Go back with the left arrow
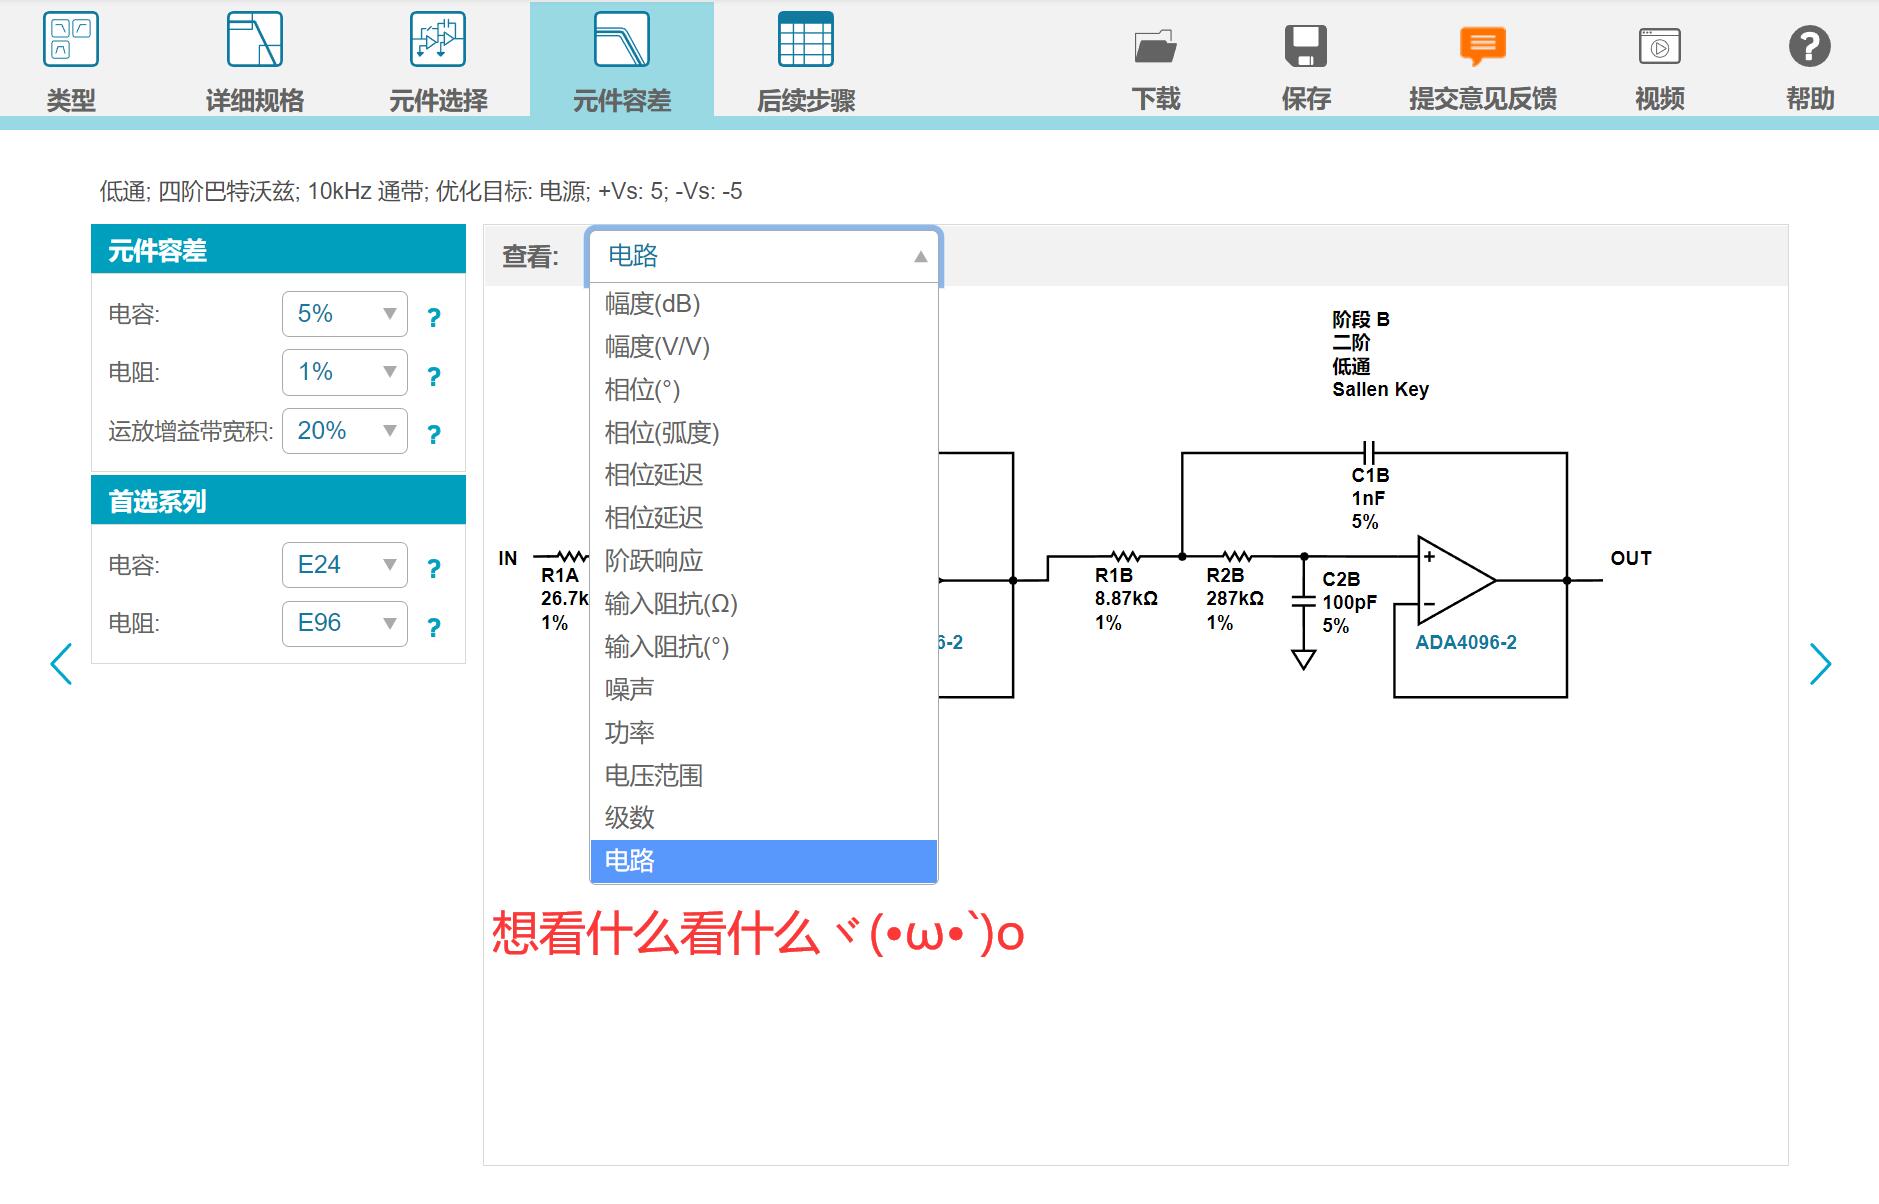1879x1204 pixels. pos(61,664)
